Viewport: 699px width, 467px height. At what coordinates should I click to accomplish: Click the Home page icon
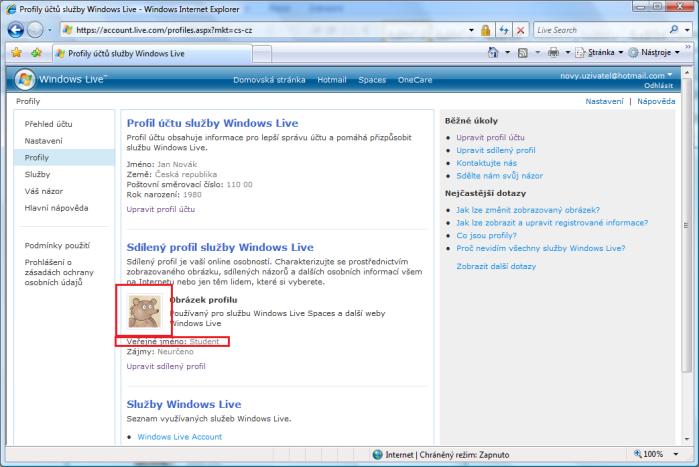coord(493,53)
